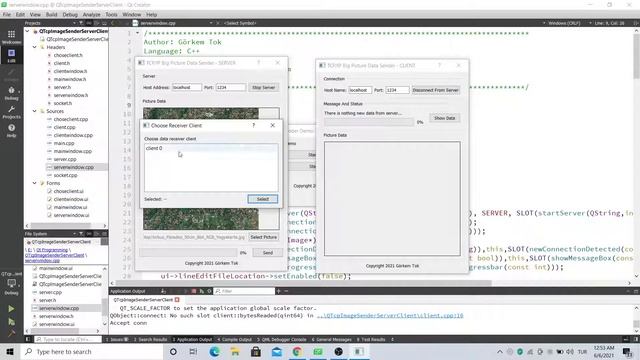Screen dimensions: 640x360
Task: Select clientwindow.h in the Headers tree
Action: point(70,71)
